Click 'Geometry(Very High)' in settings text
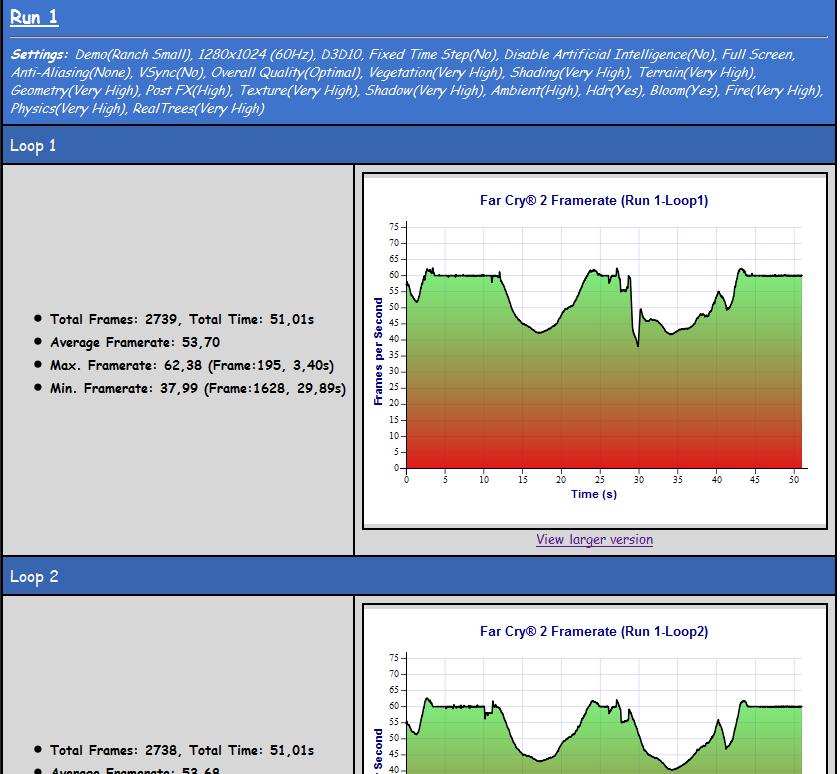The image size is (840, 774). (x=75, y=91)
